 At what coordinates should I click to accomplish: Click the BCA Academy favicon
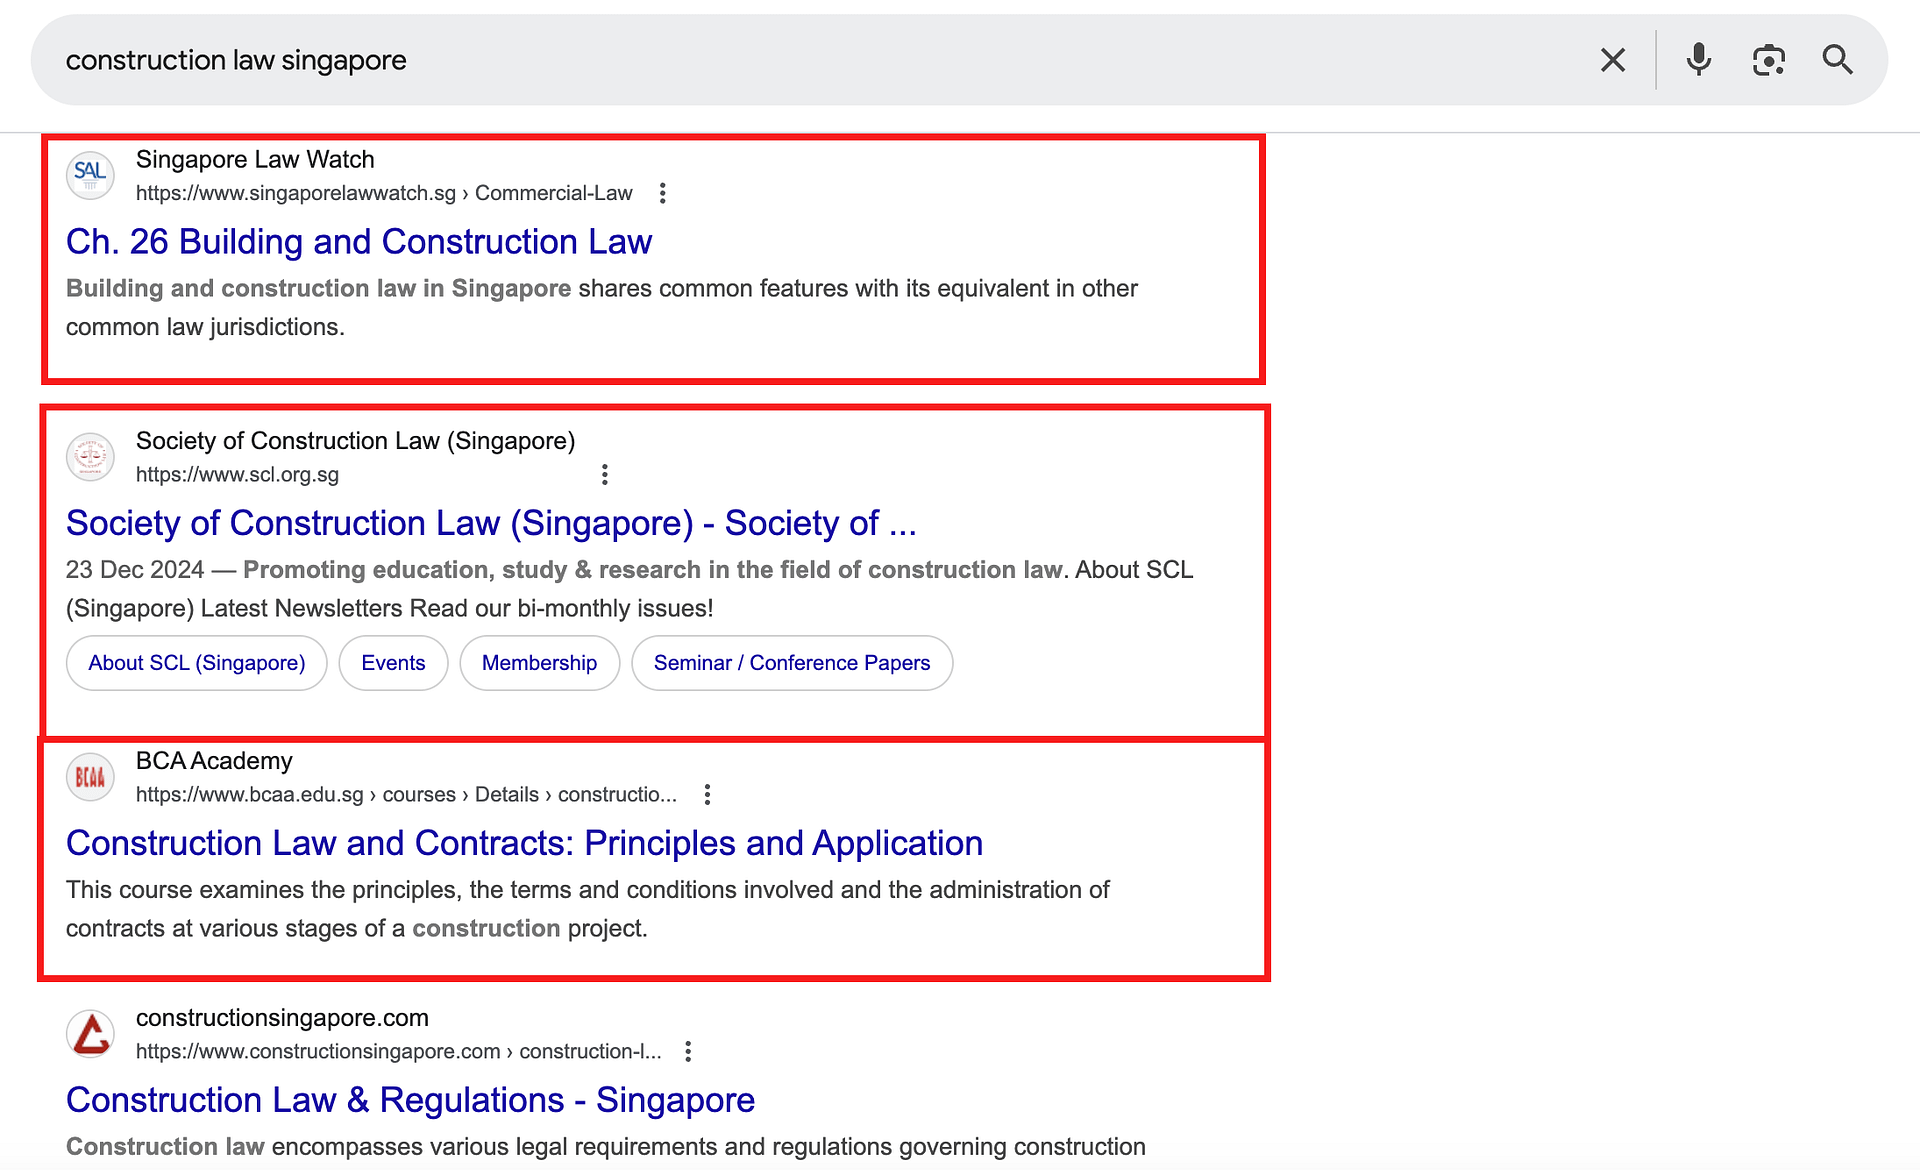tap(90, 777)
